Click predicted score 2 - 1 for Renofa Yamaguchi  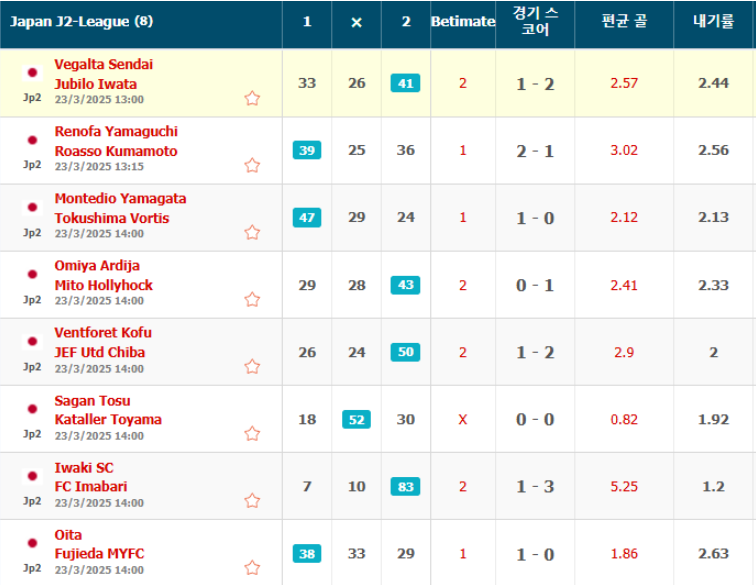[x=535, y=151]
